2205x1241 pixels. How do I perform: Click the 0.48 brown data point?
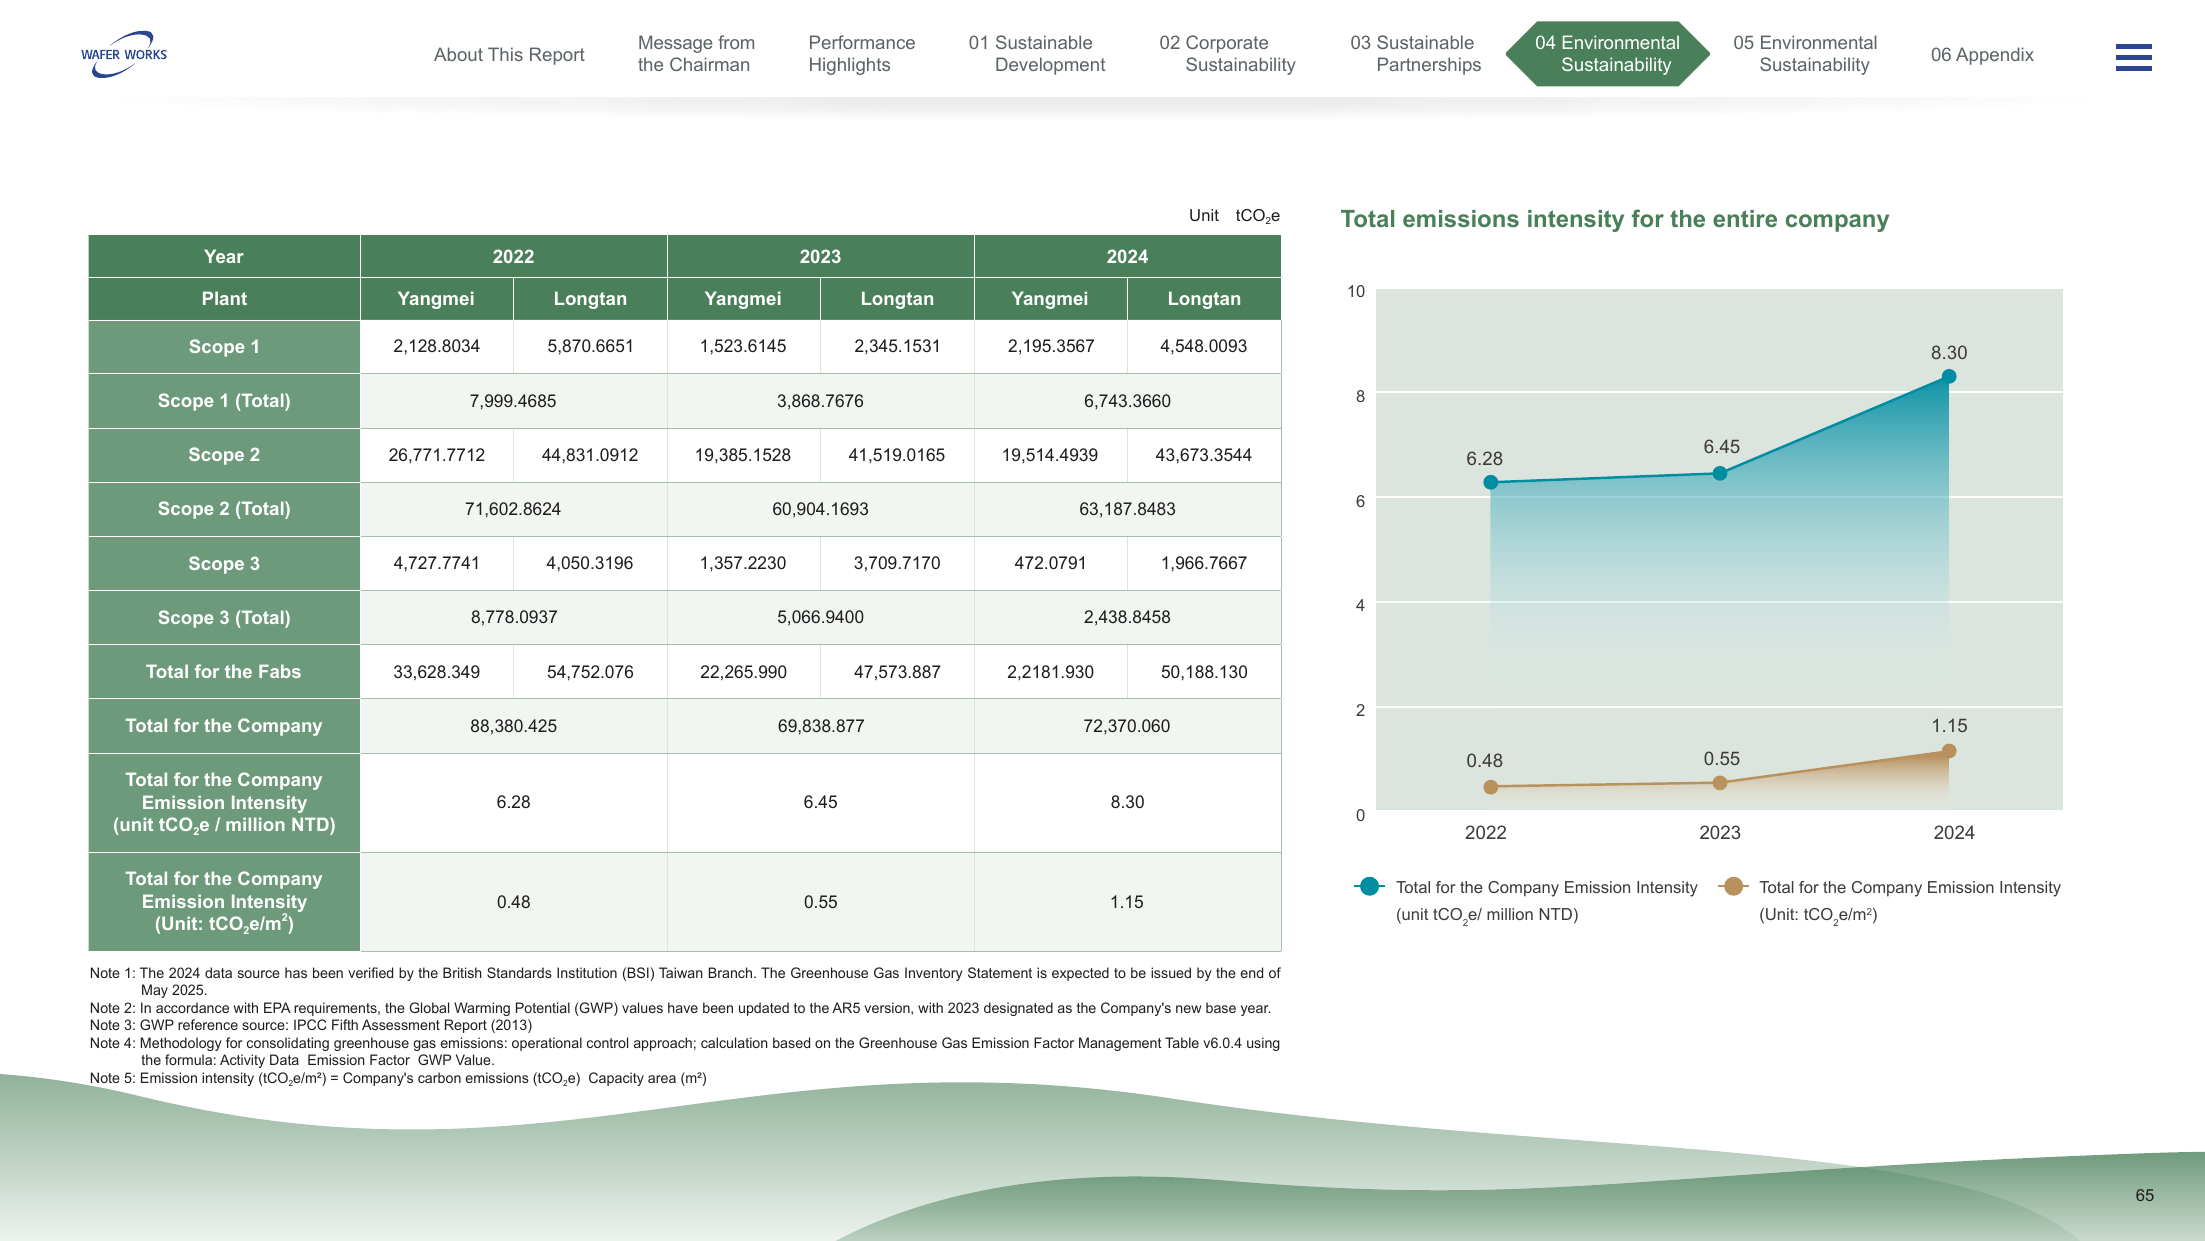[1490, 787]
